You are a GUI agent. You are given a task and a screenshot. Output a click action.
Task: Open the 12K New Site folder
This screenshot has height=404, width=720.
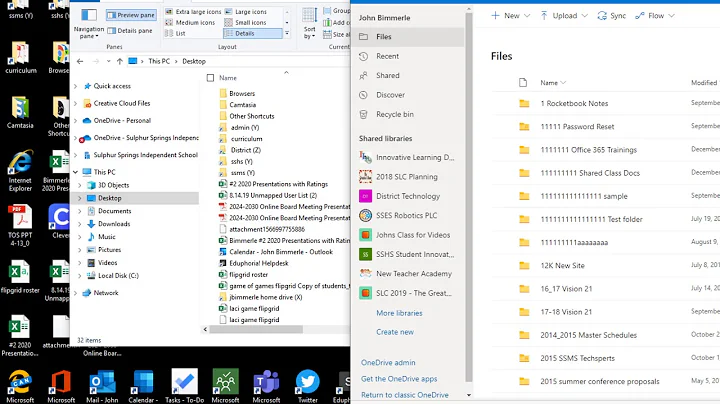(562, 265)
